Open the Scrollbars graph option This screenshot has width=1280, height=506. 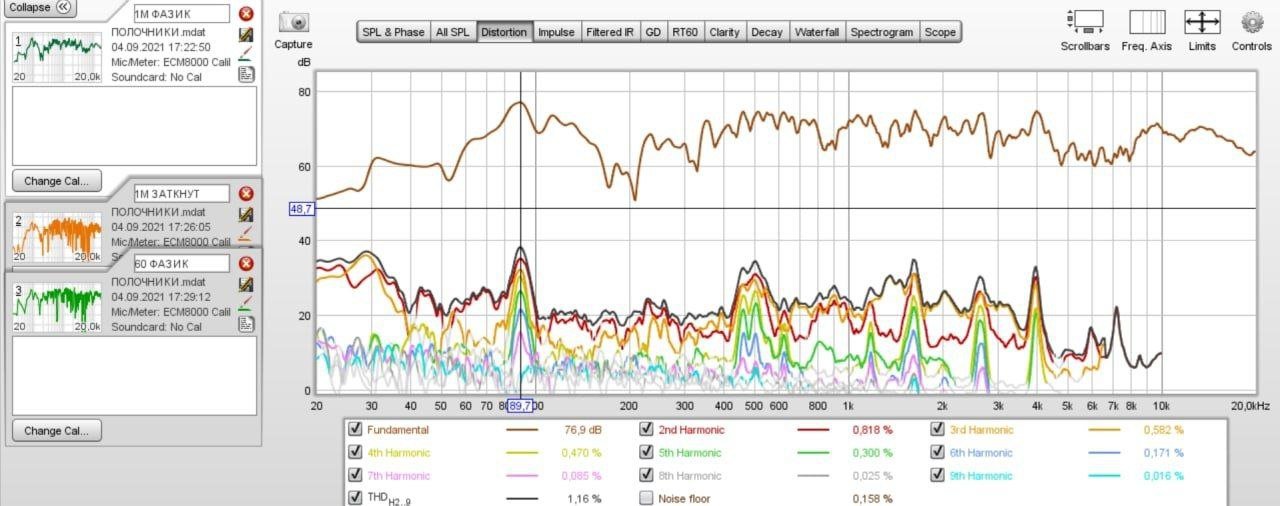(1085, 22)
